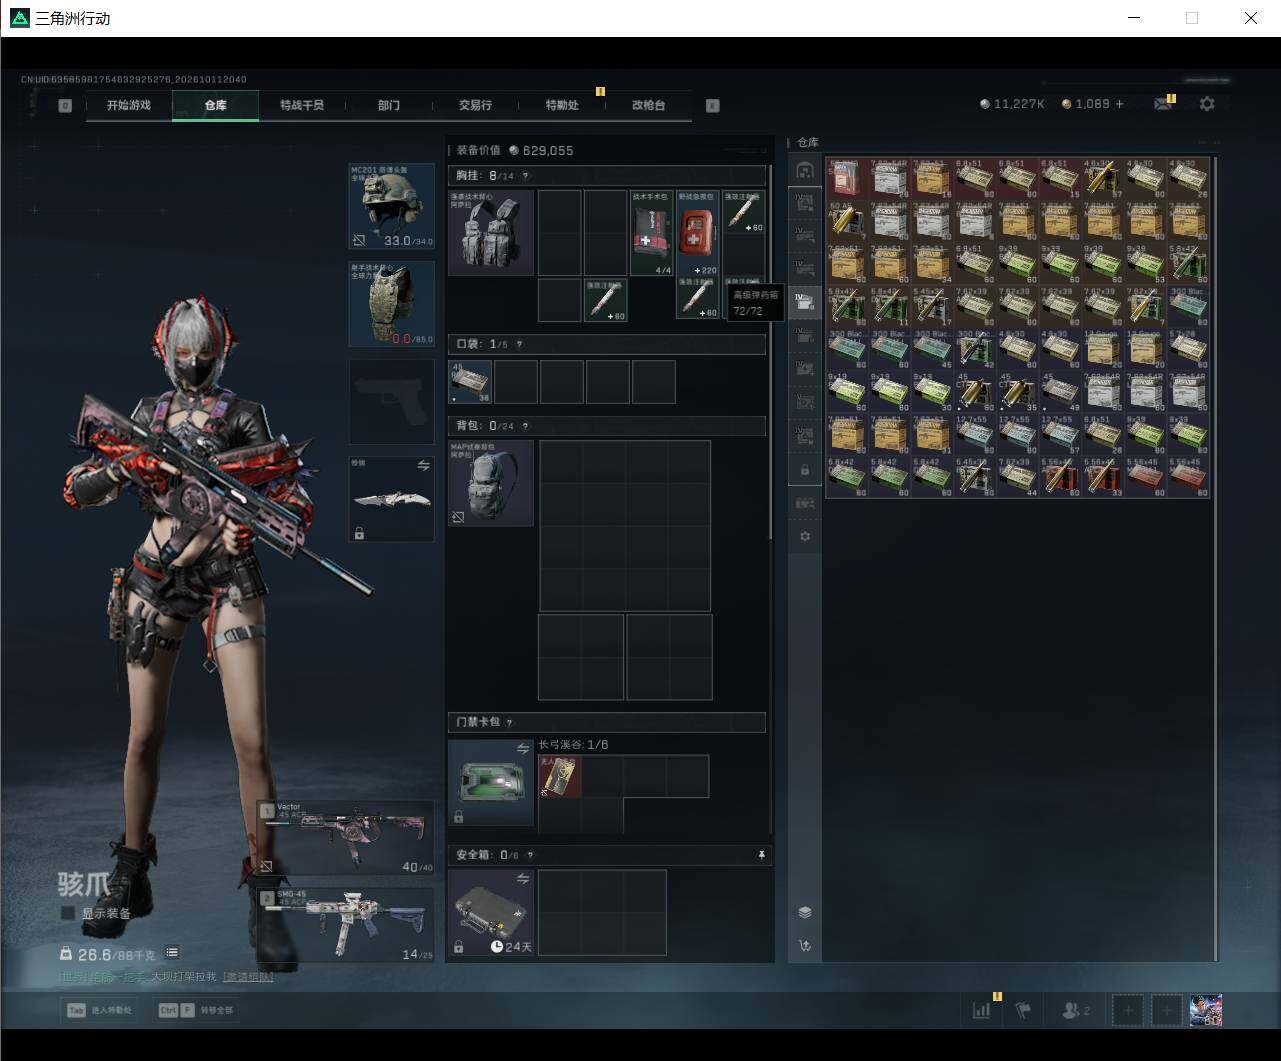
Task: Toggle swap arrows on safe box
Action: [x=522, y=878]
